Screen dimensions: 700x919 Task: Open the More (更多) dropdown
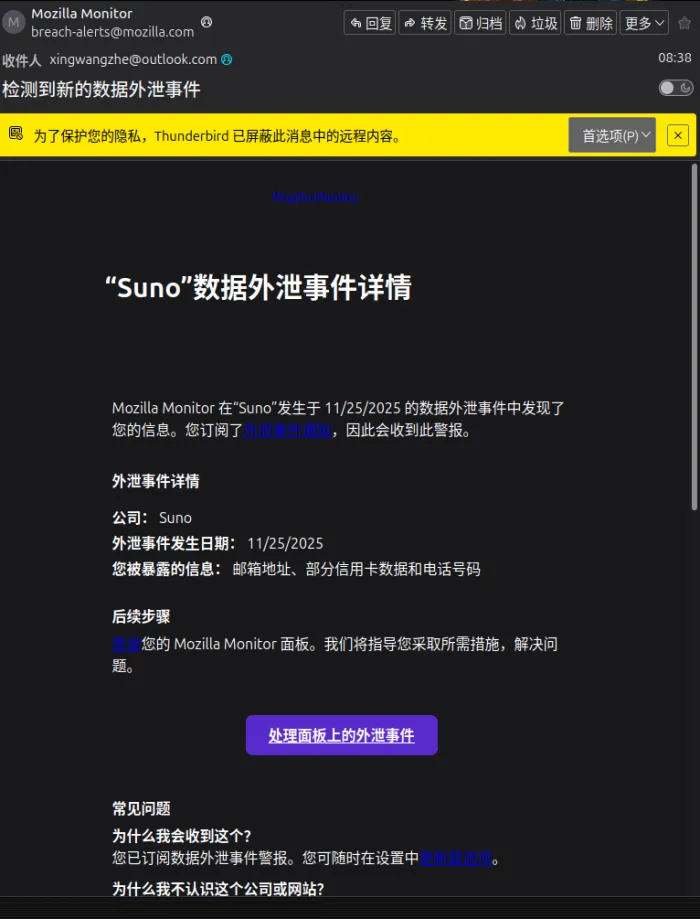(644, 23)
